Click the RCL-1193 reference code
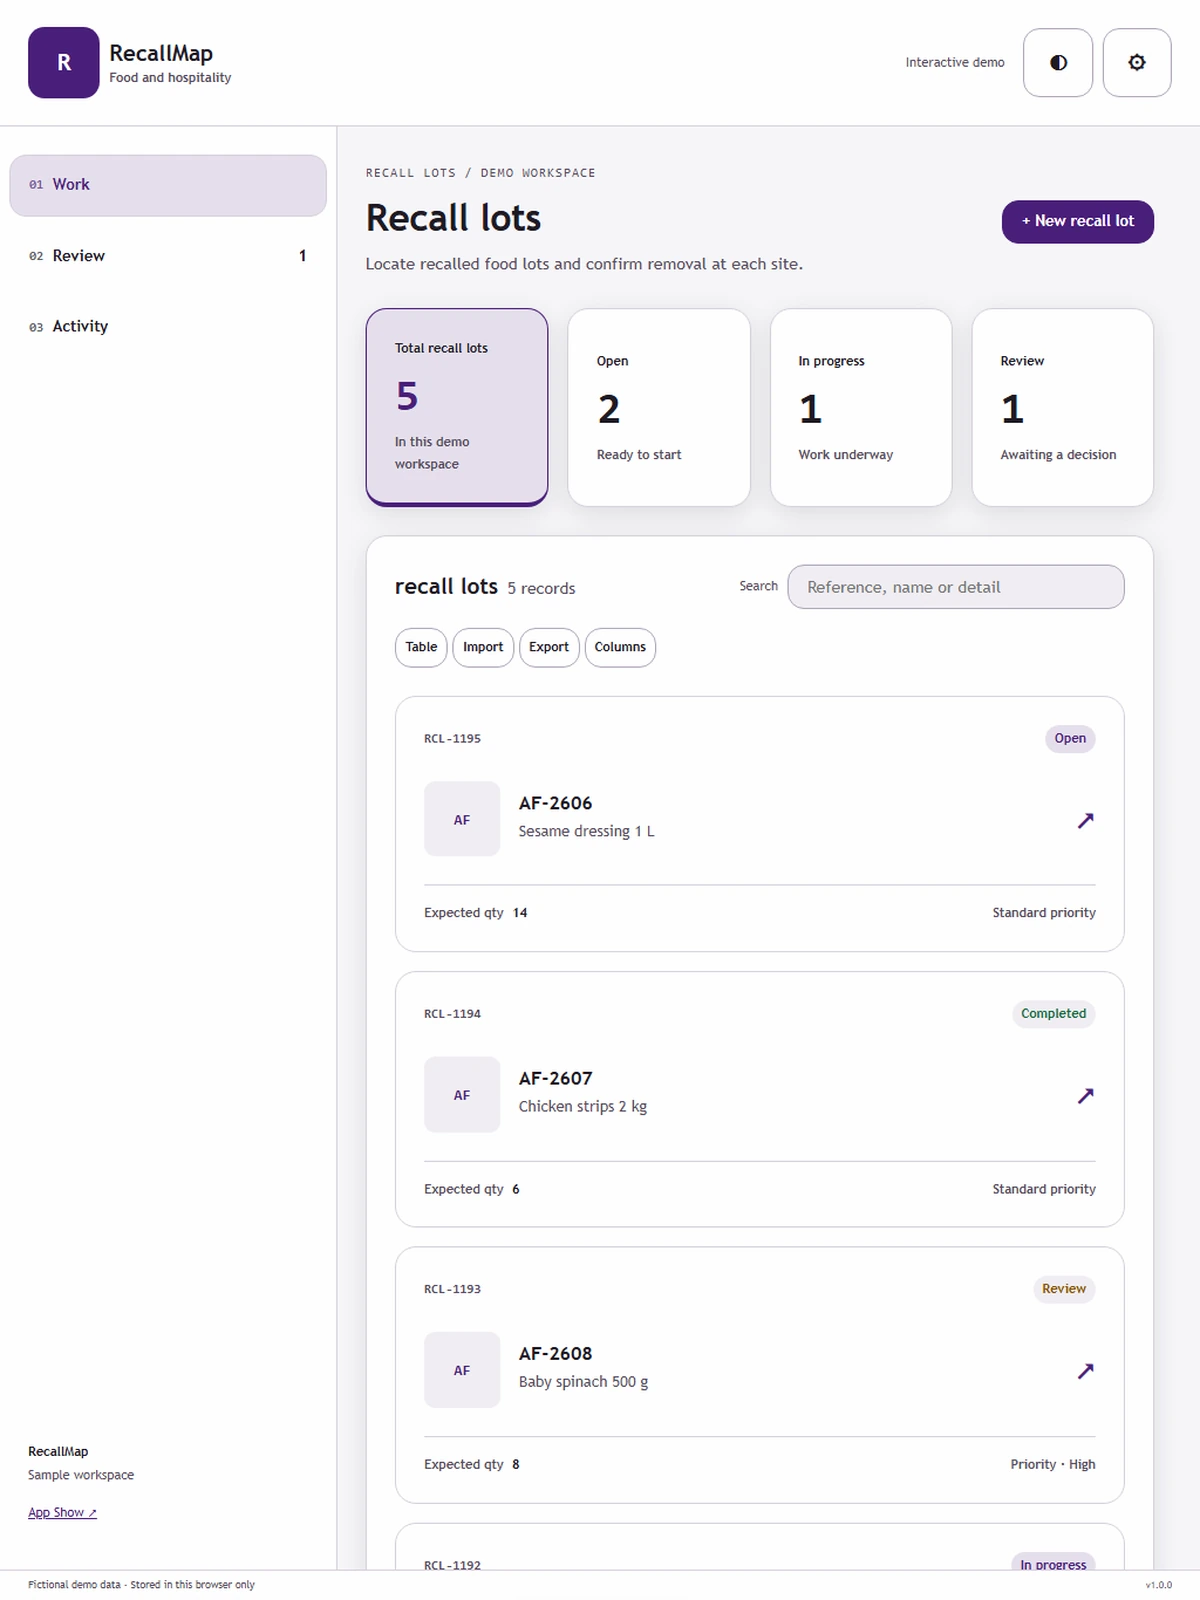The width and height of the screenshot is (1200, 1600). pyautogui.click(x=452, y=1289)
